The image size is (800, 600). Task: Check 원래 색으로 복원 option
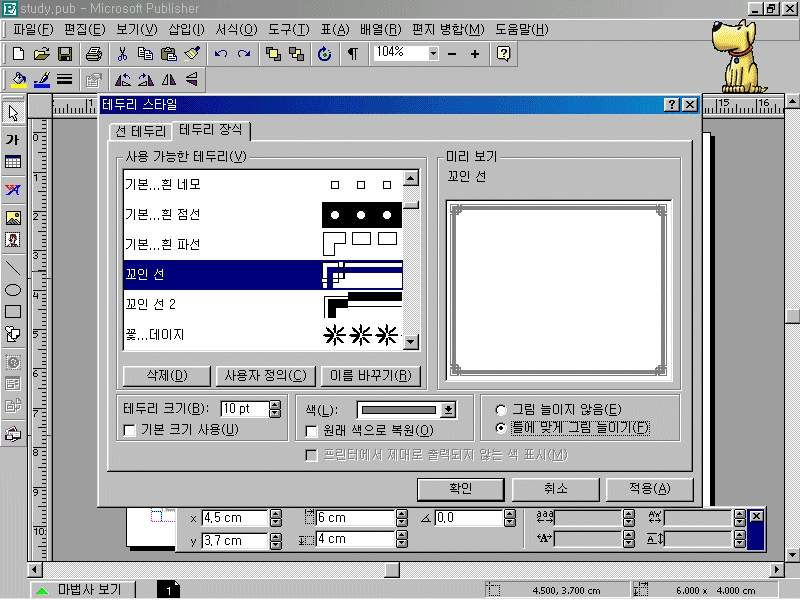[x=312, y=430]
